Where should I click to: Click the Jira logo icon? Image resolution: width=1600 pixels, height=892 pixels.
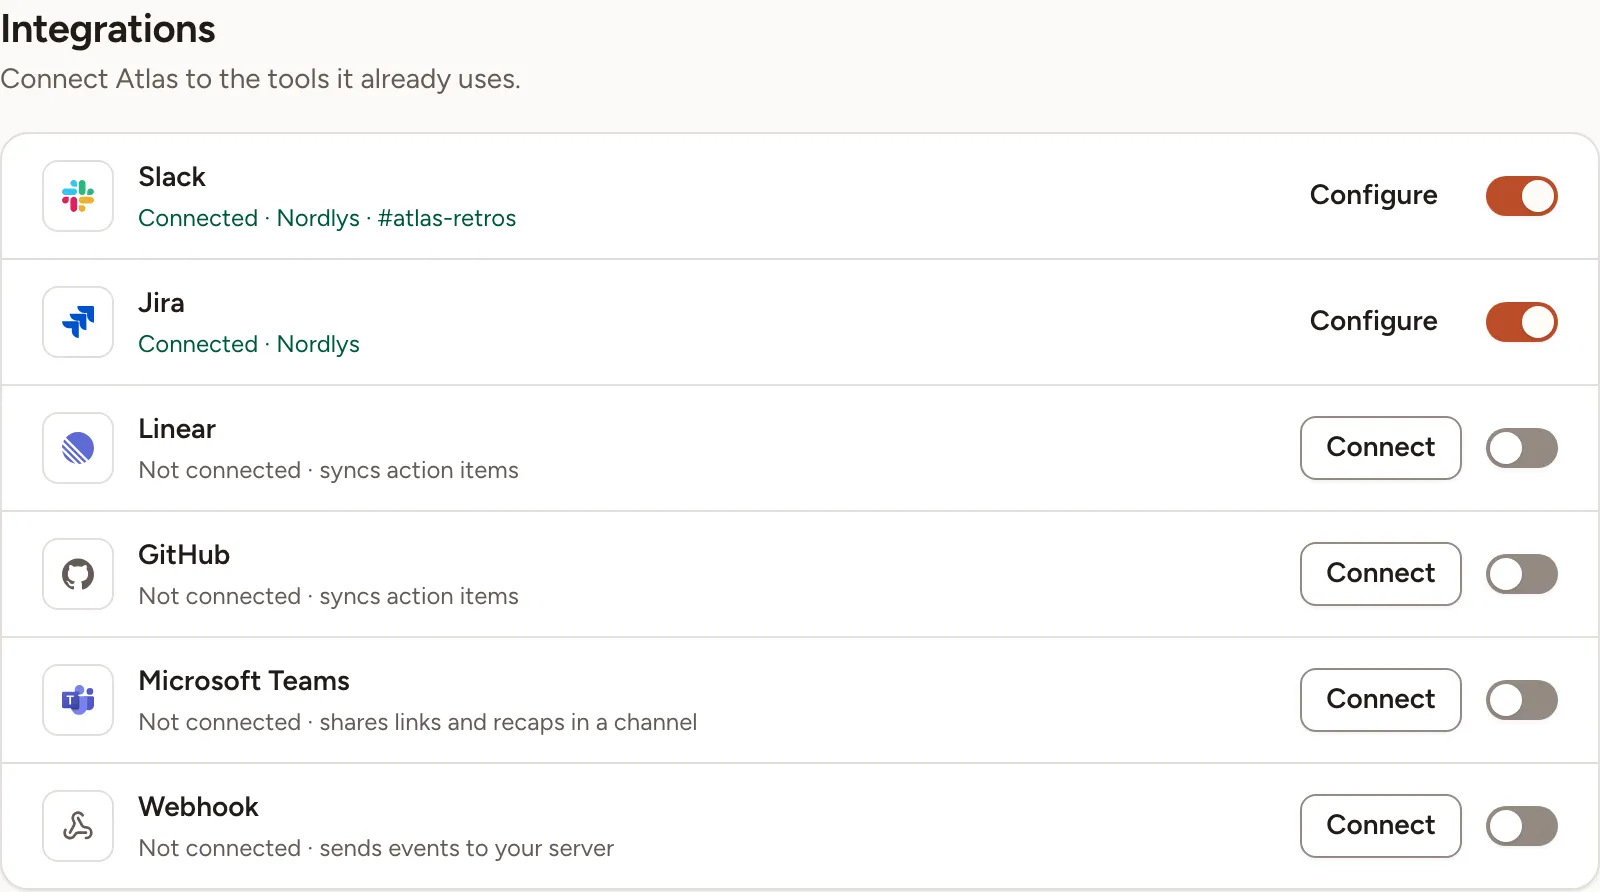(x=78, y=322)
